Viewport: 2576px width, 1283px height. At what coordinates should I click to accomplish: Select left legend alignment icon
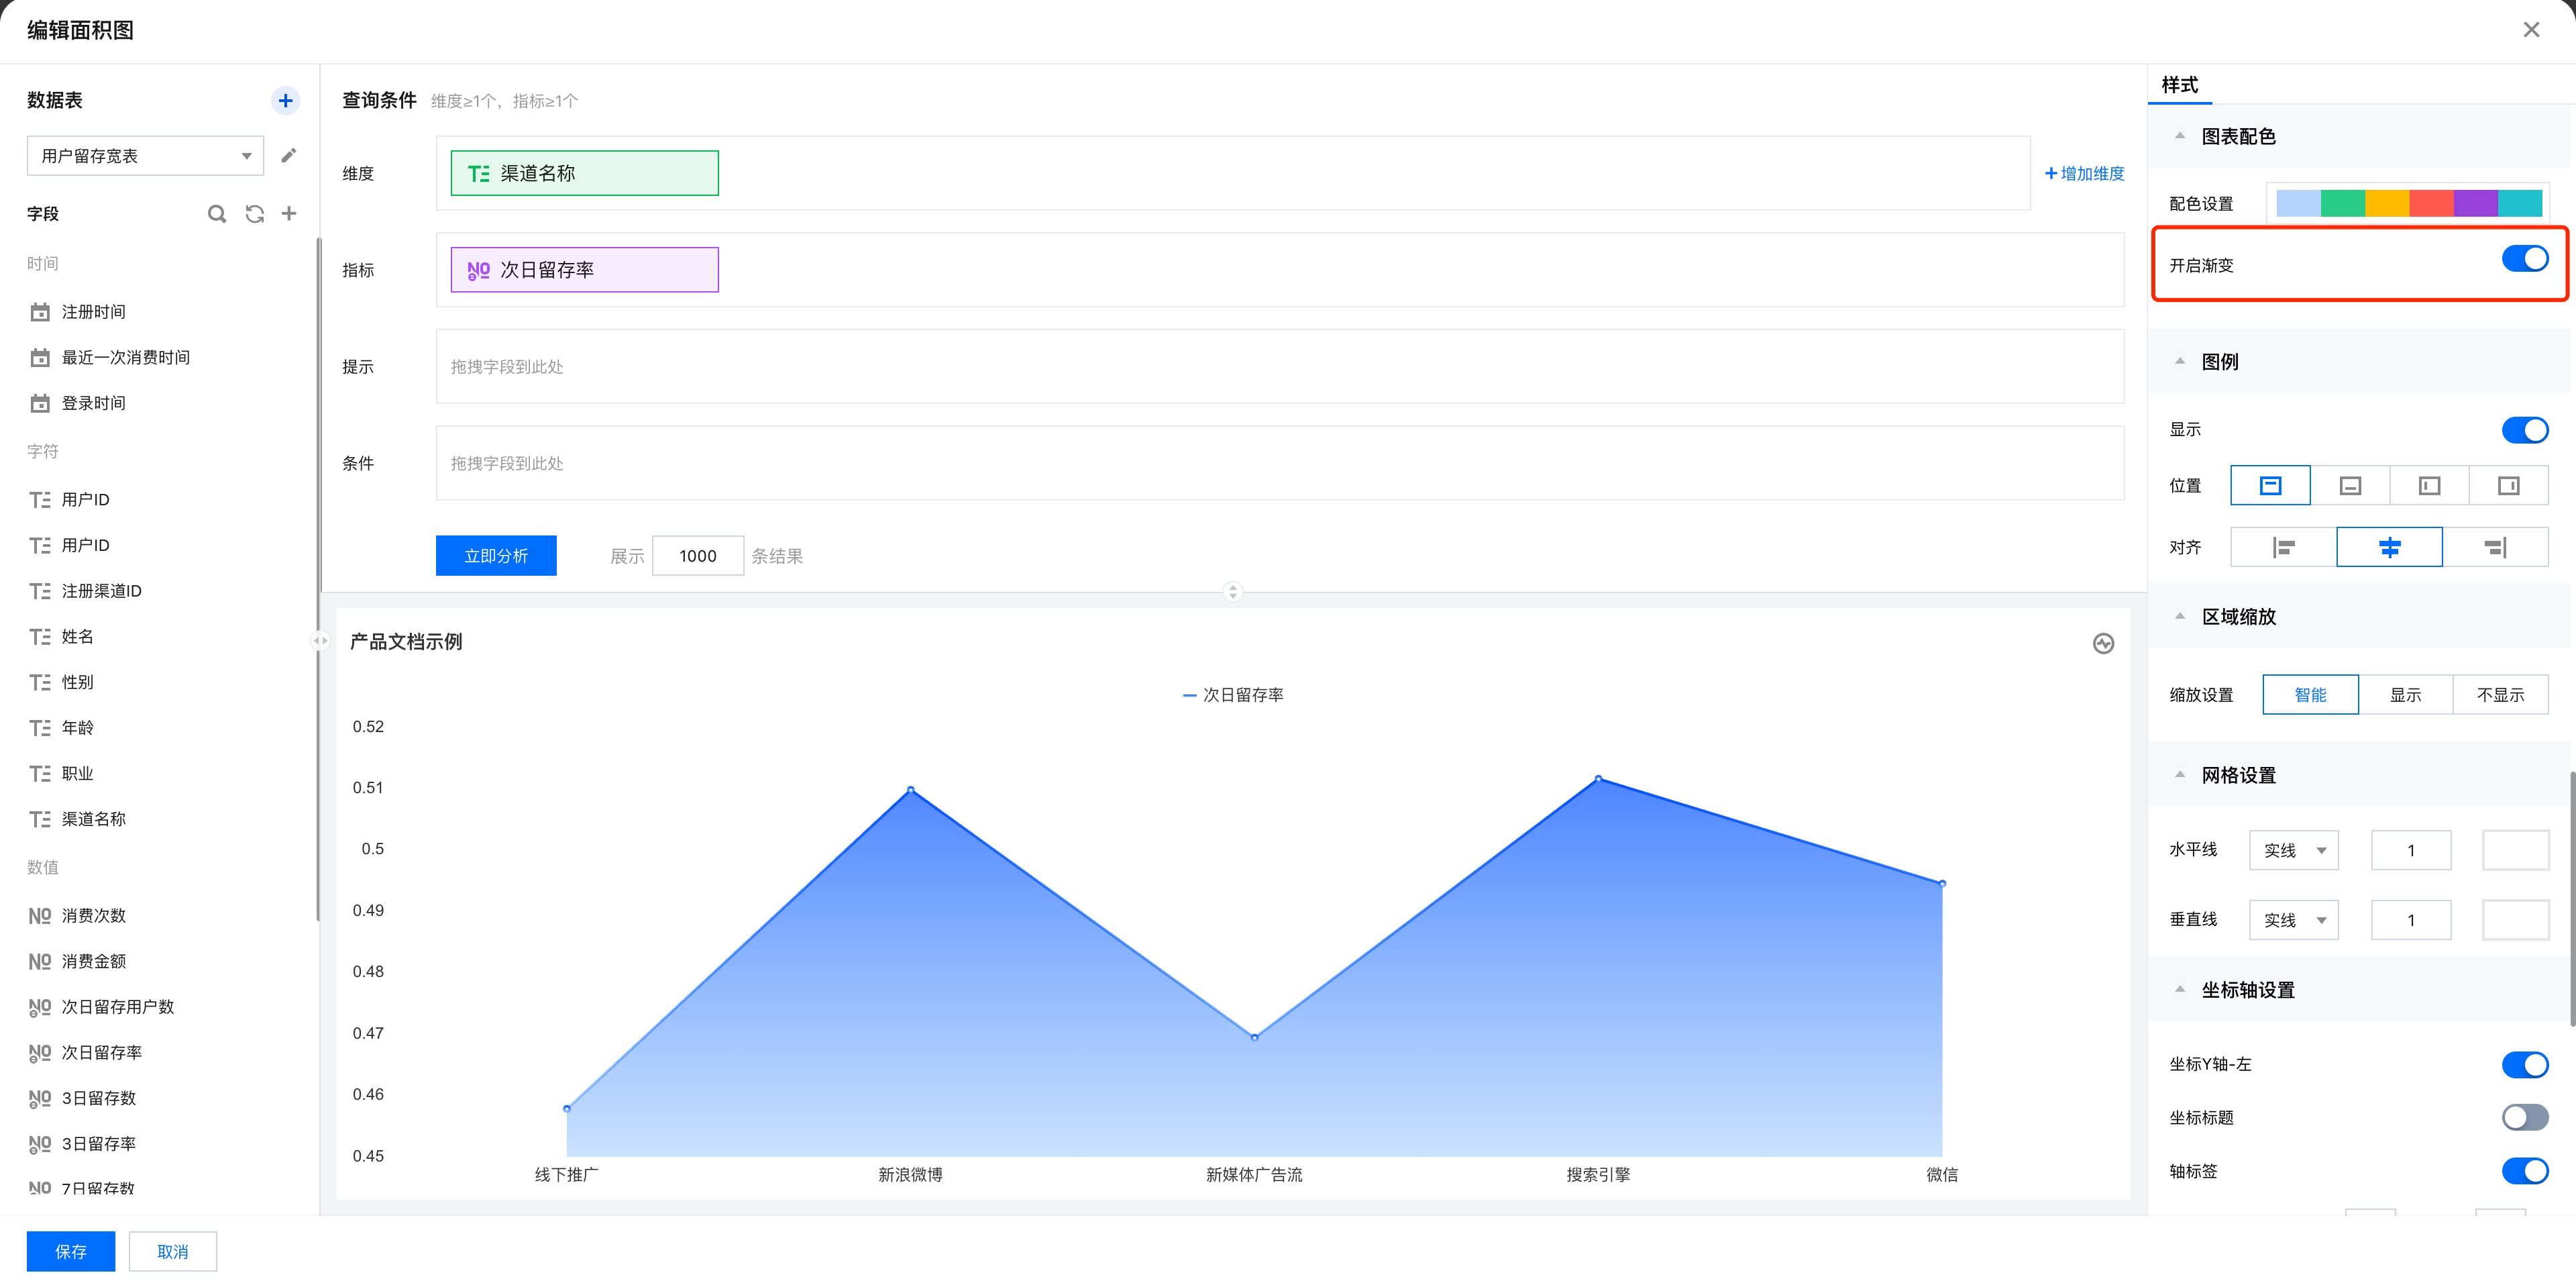click(2283, 547)
